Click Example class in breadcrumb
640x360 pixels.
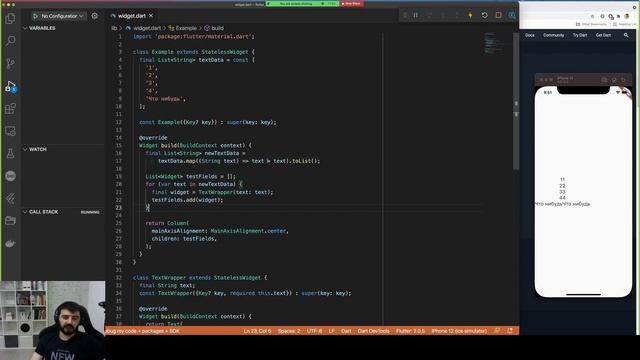click(186, 28)
